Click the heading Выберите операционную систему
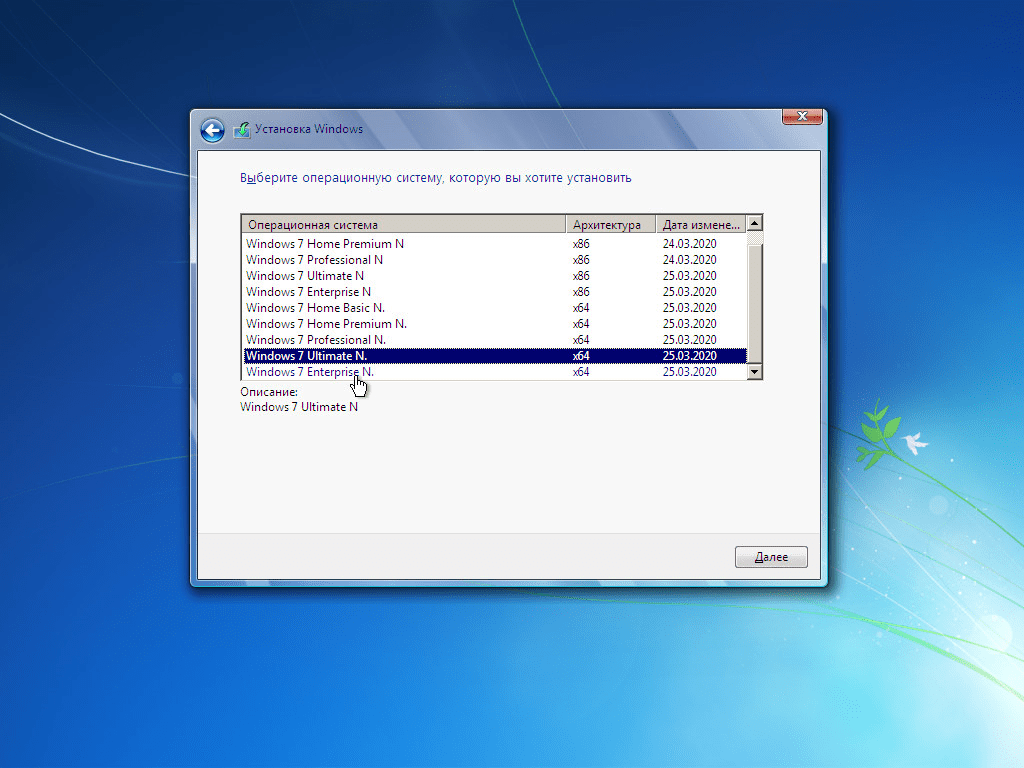This screenshot has width=1024, height=768. [436, 178]
